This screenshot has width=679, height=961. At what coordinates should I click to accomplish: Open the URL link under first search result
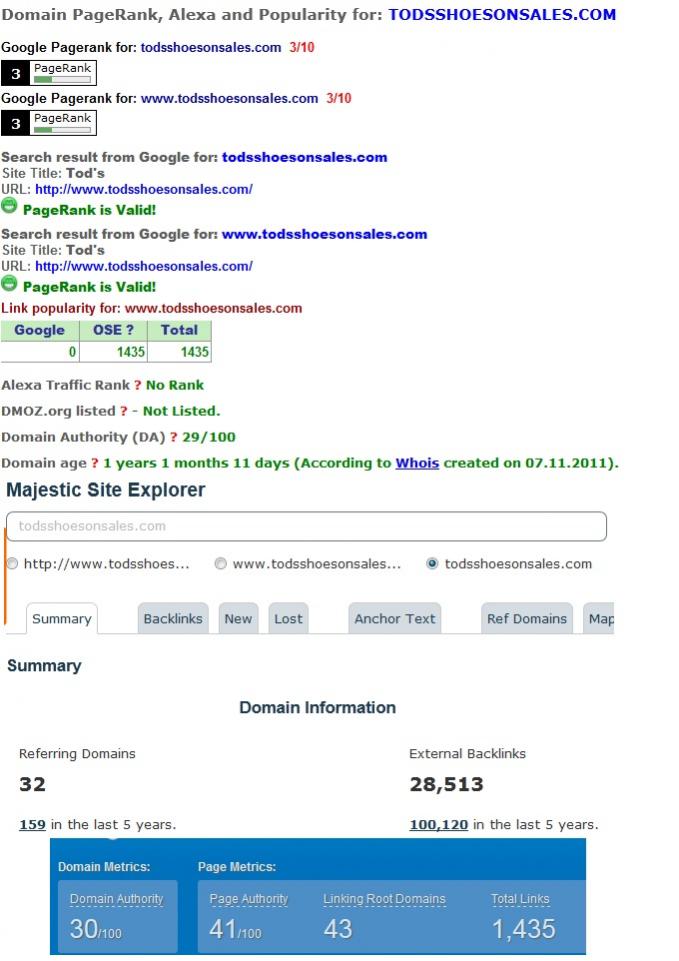[x=143, y=189]
